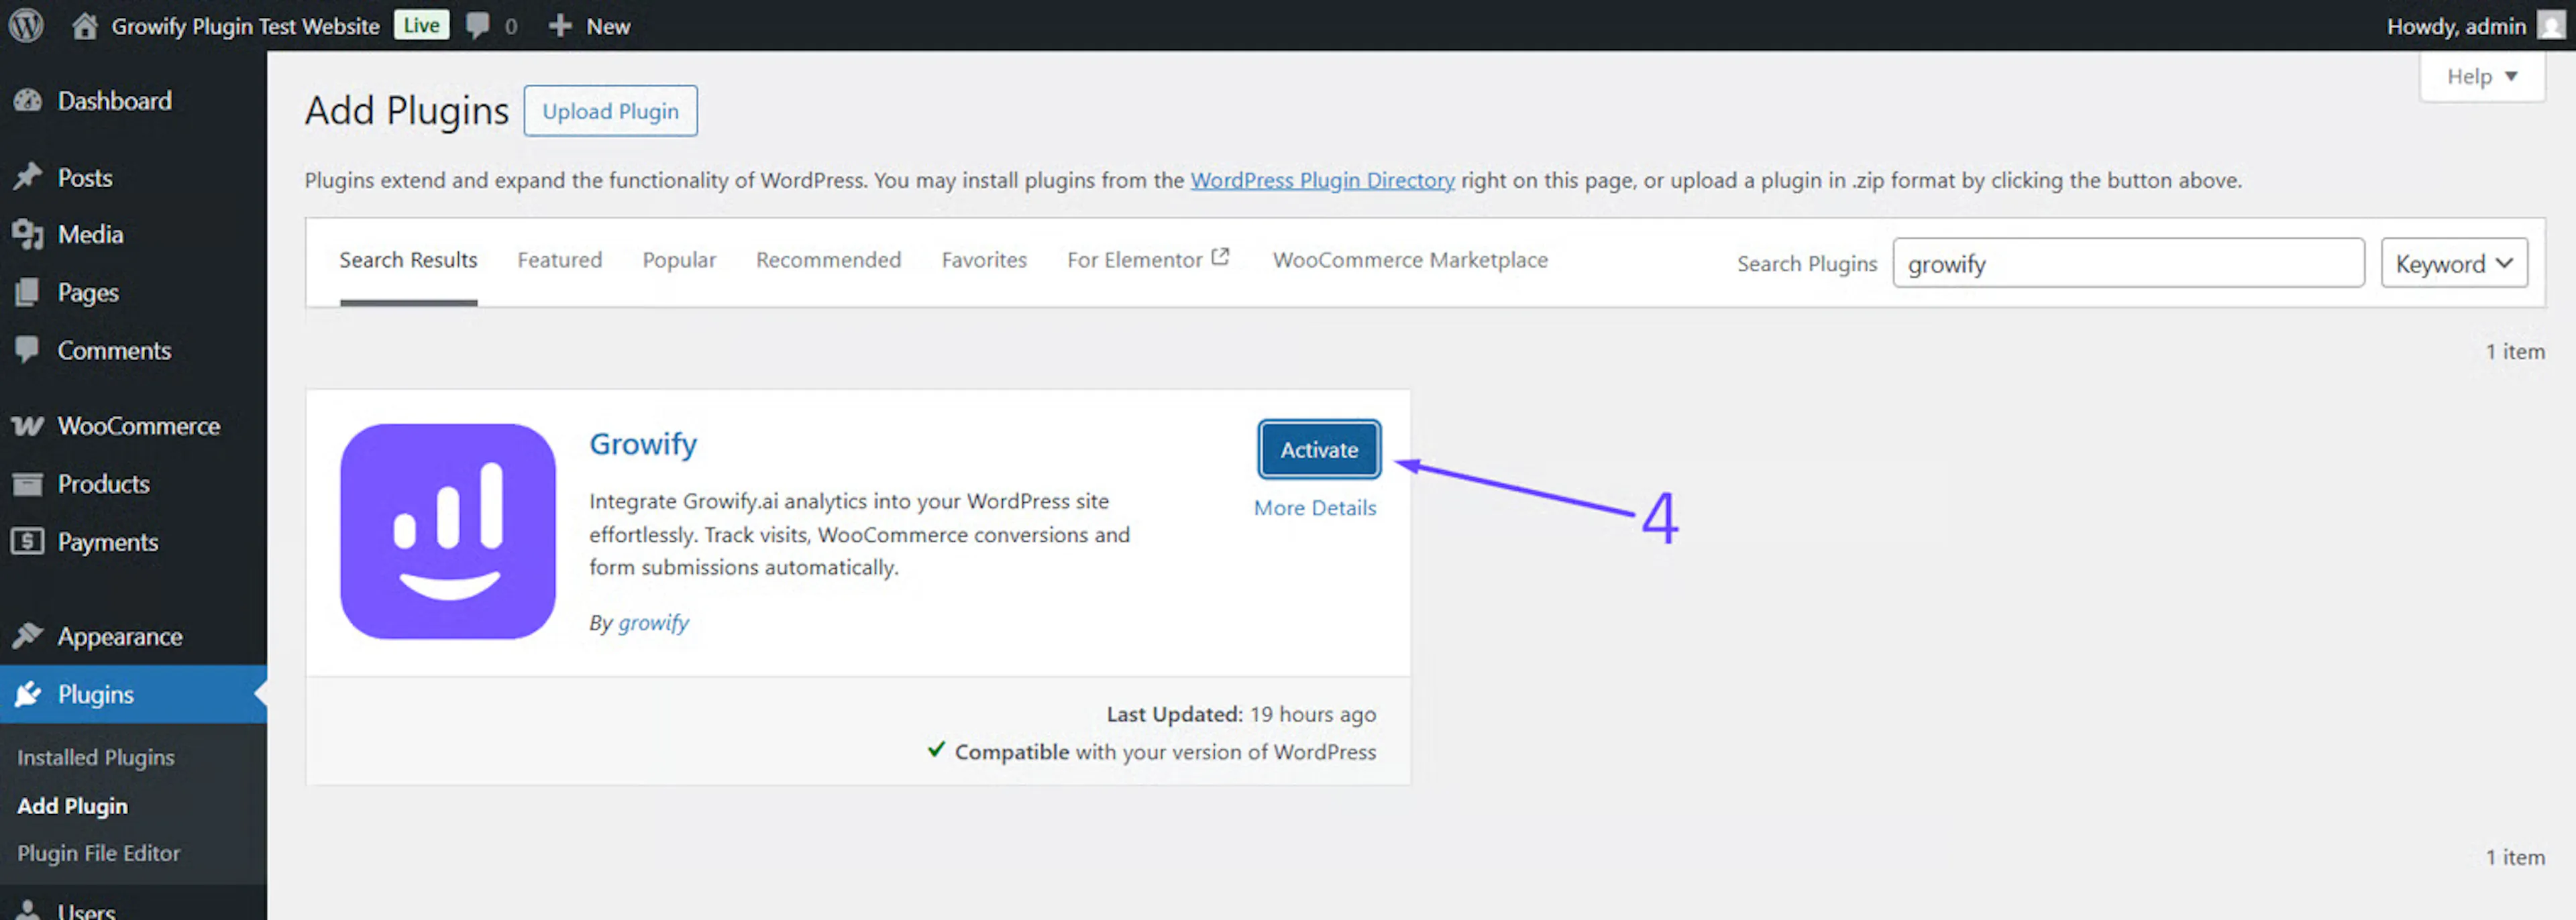Open WooCommerce sidebar menu

click(x=138, y=426)
